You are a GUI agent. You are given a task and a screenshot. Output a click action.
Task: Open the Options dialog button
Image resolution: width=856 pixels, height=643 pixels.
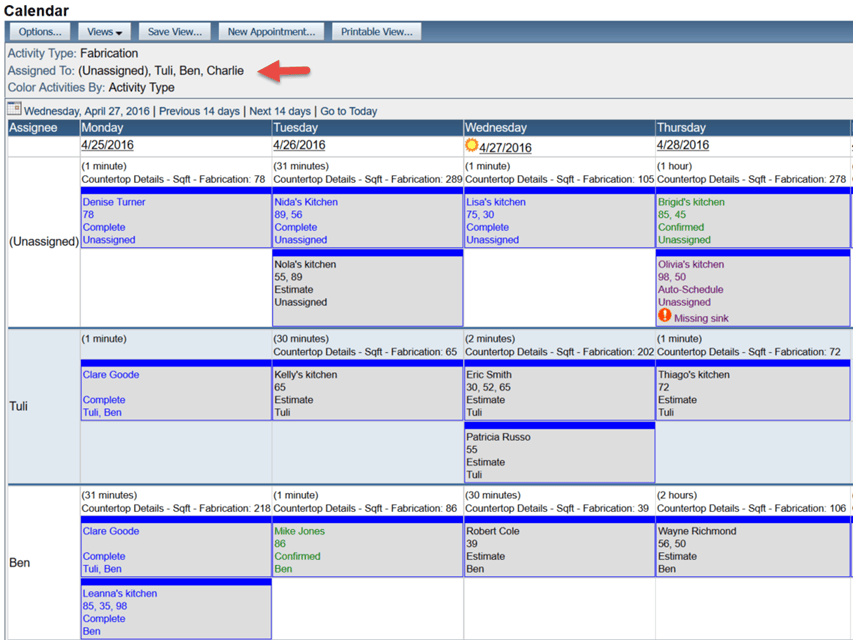[40, 32]
